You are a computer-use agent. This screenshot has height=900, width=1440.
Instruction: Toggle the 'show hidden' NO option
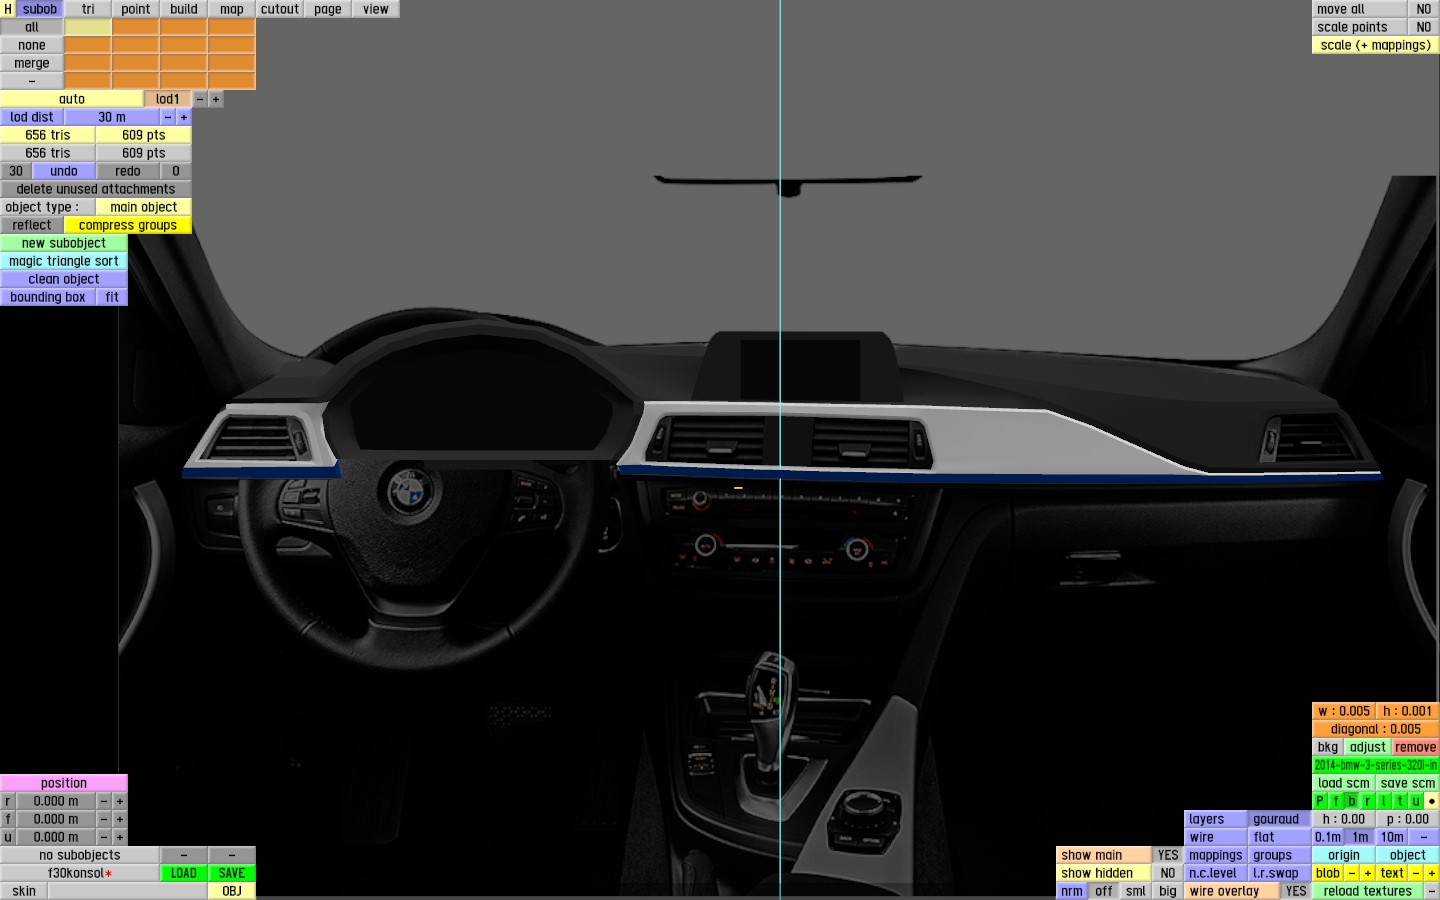pyautogui.click(x=1168, y=873)
